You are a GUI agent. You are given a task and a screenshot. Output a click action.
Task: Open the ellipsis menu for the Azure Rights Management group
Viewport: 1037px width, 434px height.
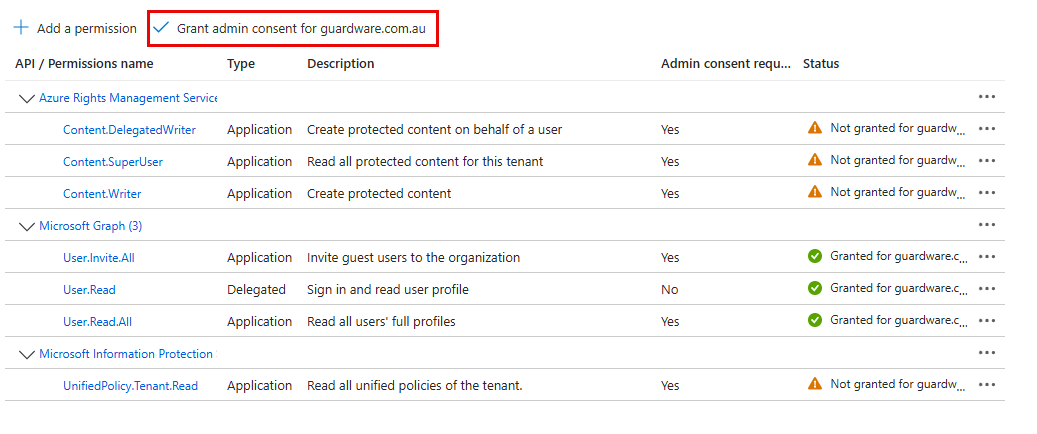coord(987,97)
